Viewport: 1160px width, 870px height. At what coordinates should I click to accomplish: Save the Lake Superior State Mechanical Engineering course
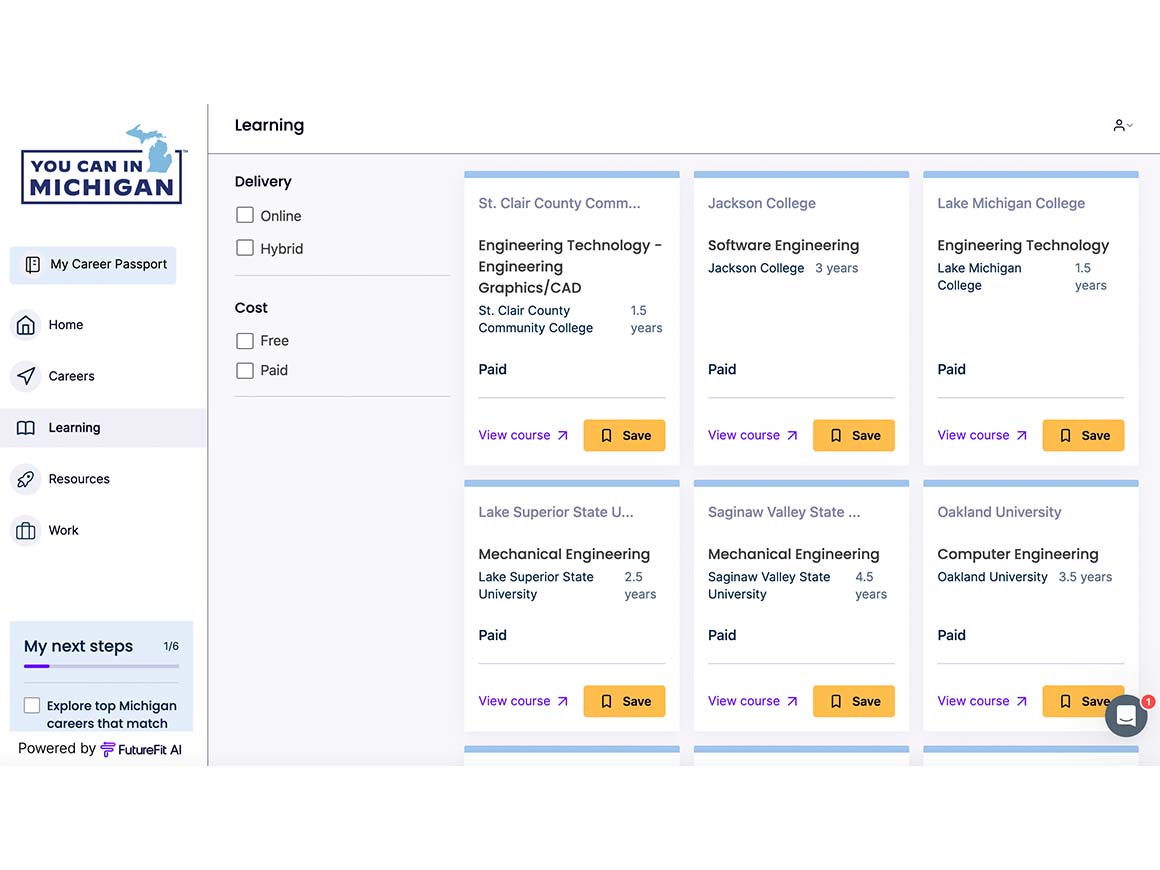tap(624, 702)
